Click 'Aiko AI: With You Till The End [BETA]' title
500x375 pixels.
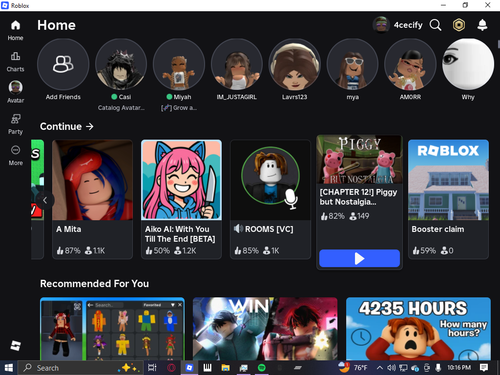coord(180,234)
